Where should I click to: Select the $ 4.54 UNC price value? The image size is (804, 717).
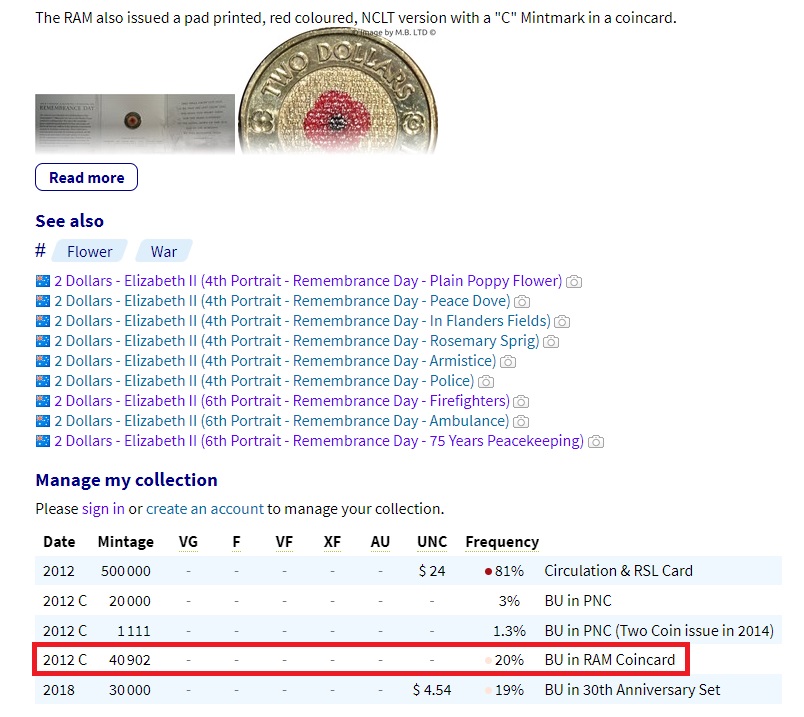[432, 690]
